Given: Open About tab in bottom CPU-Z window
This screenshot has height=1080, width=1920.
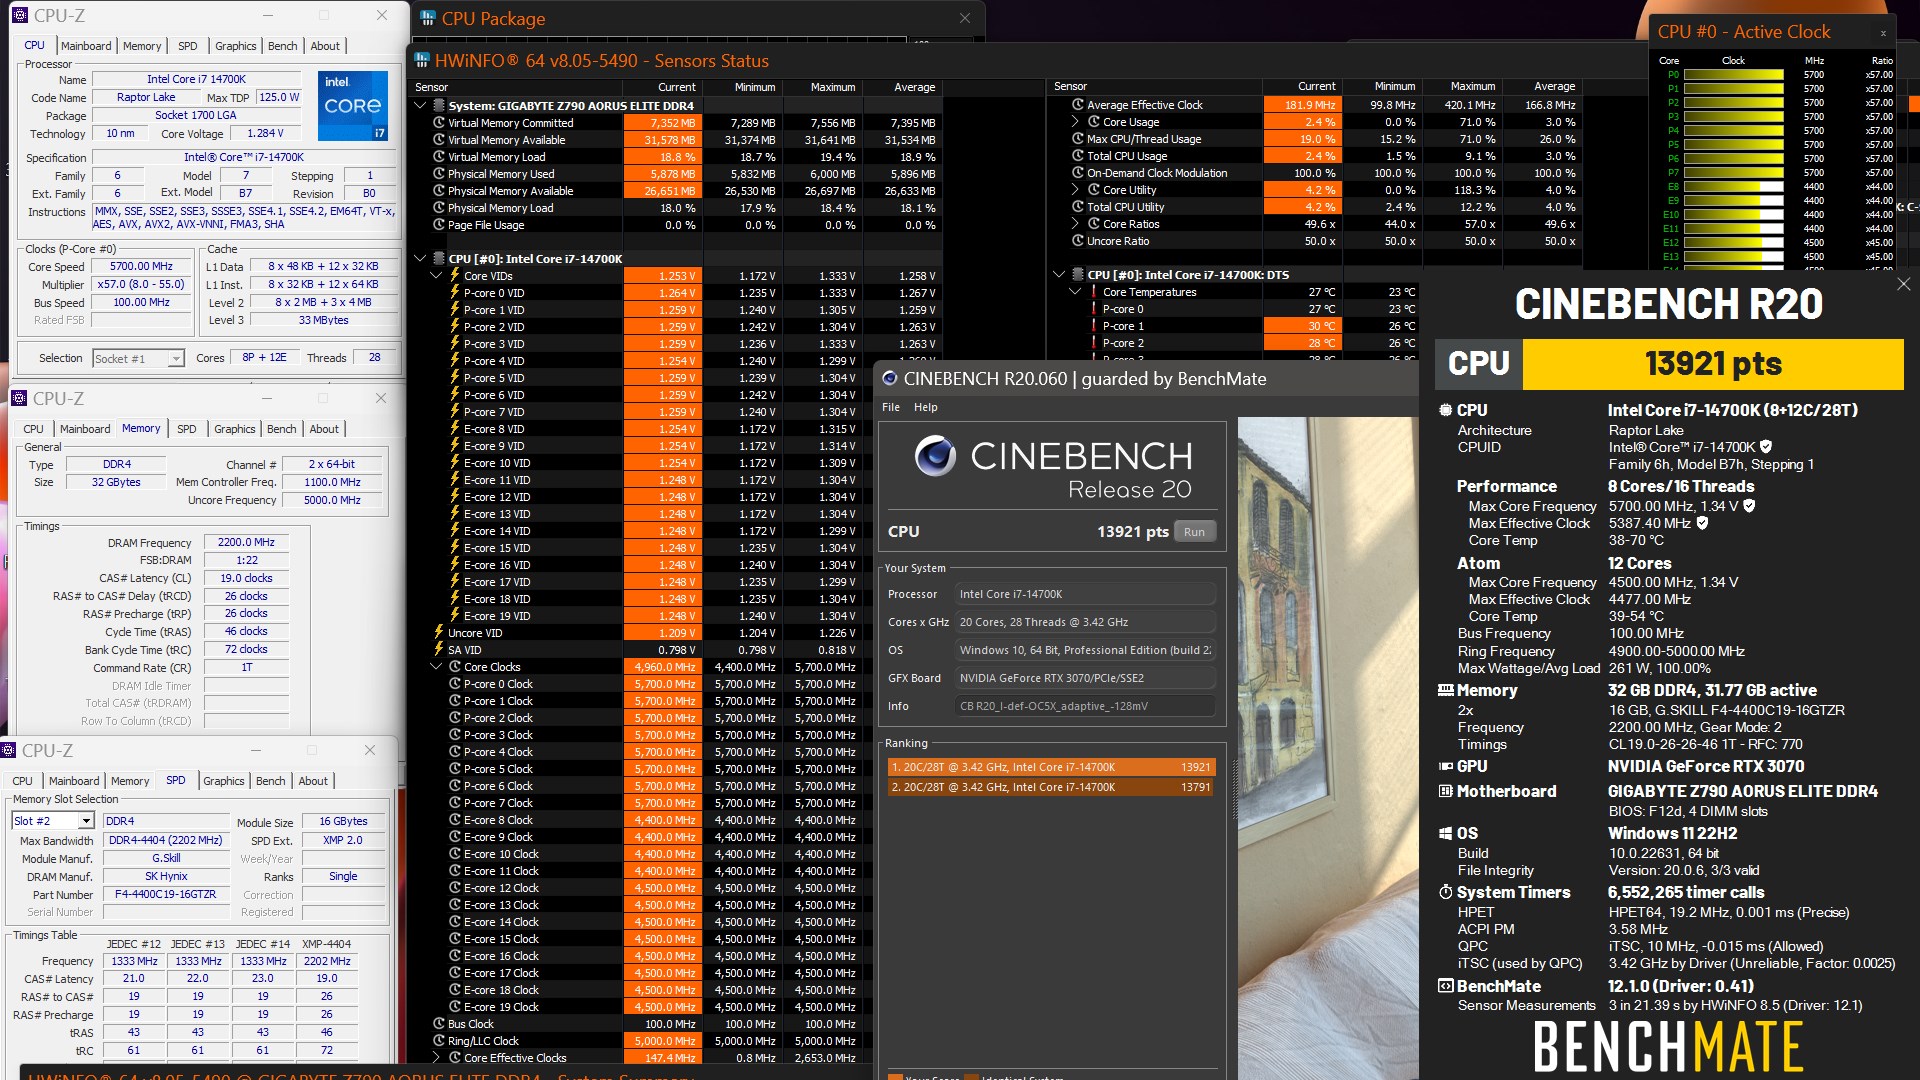Looking at the screenshot, I should coord(313,781).
